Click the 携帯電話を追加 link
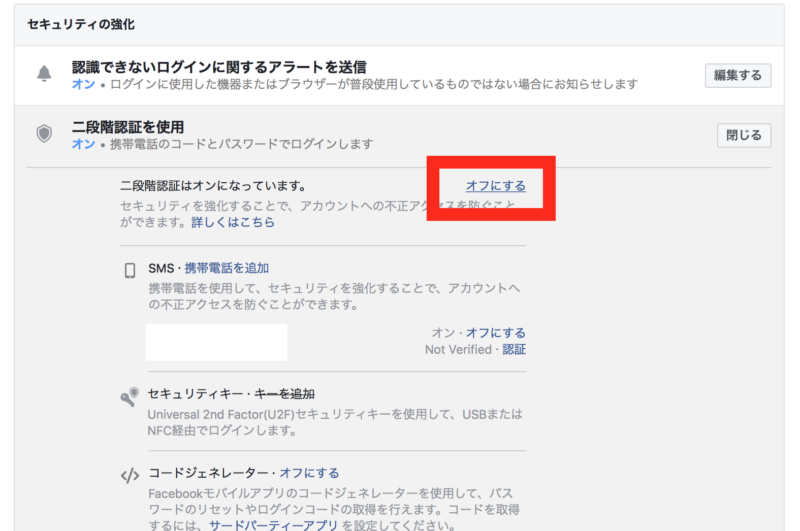 227,268
